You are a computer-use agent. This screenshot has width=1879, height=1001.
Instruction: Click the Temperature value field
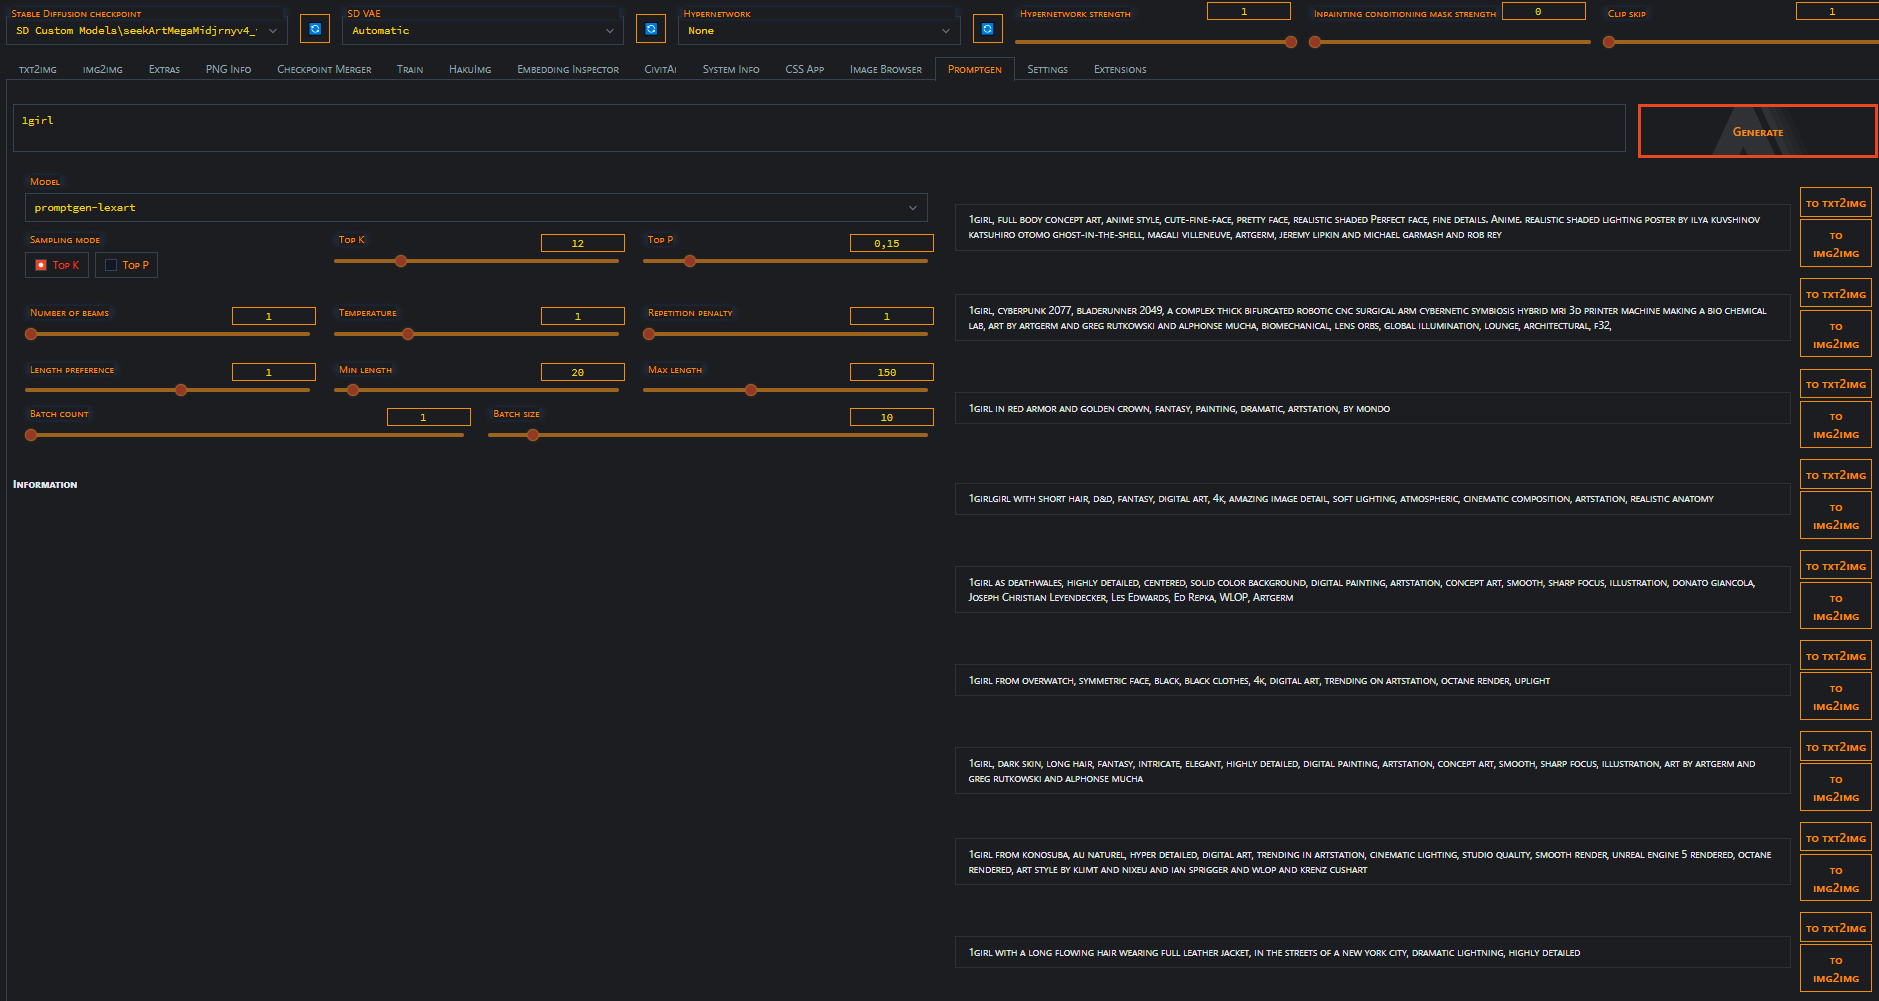point(582,316)
